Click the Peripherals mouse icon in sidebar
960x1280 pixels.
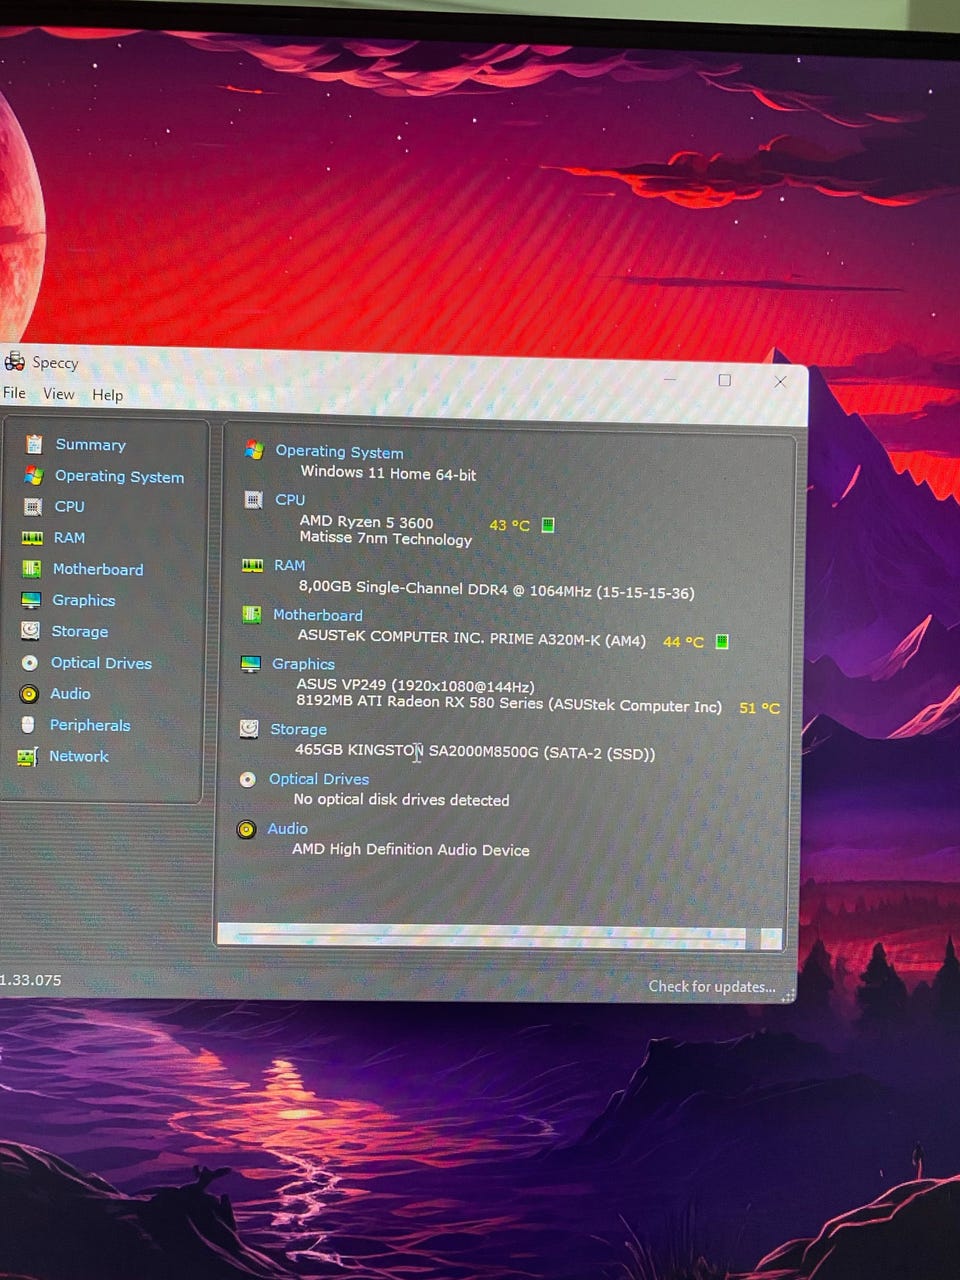(x=28, y=725)
